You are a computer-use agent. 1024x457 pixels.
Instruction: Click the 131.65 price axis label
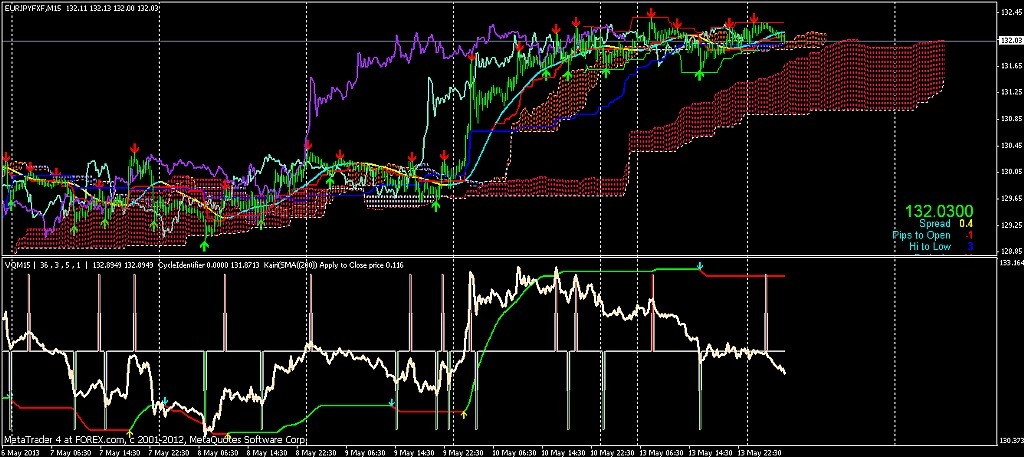1010,66
